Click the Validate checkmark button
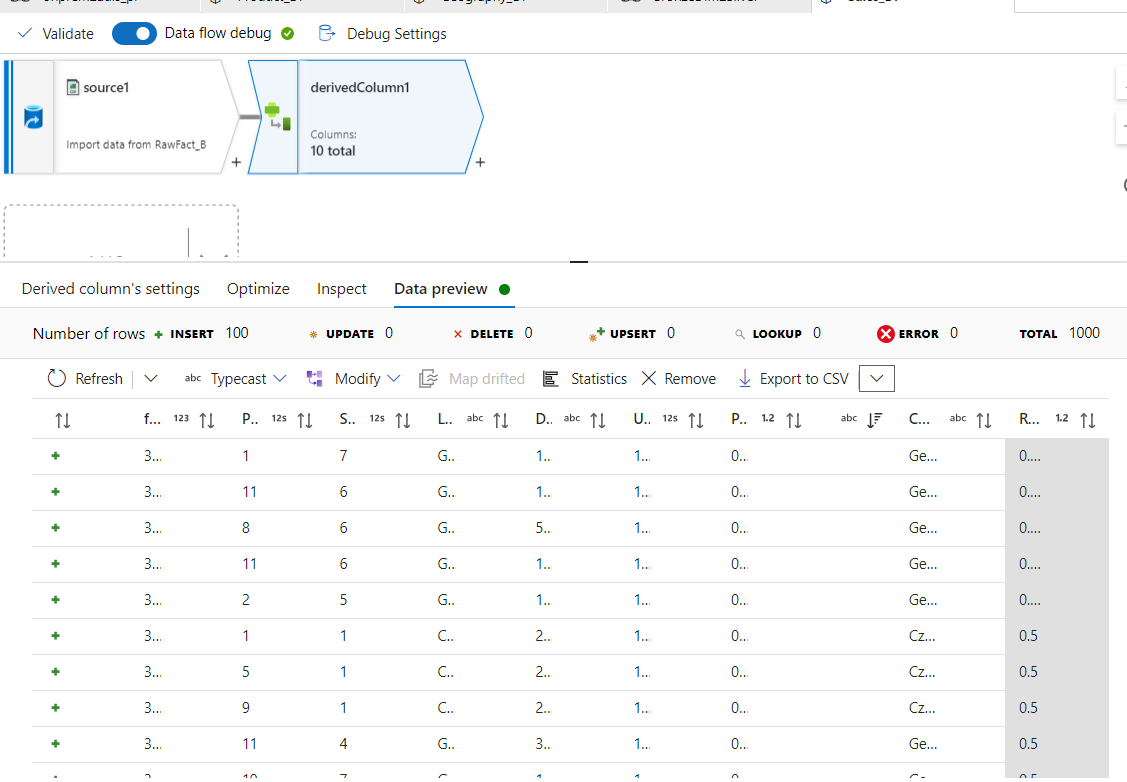 [55, 34]
